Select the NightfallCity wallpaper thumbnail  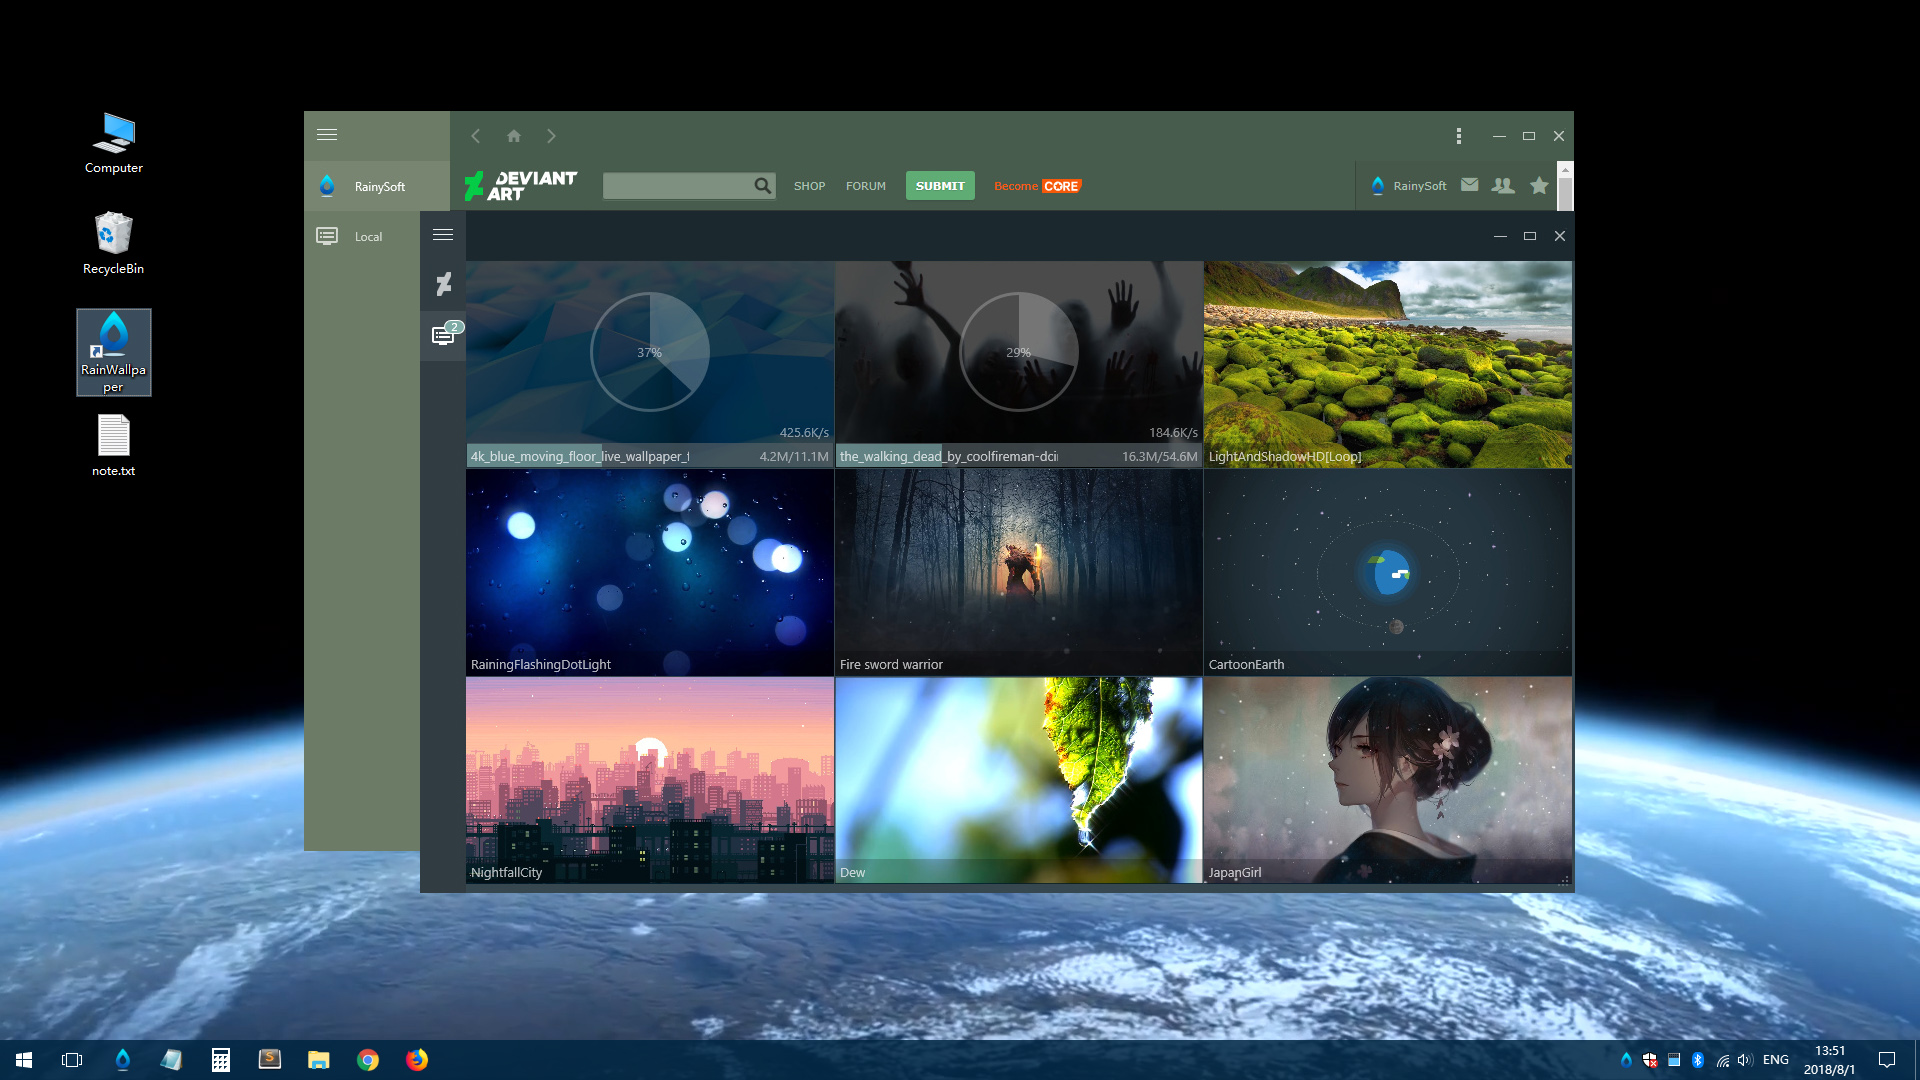[x=649, y=779]
